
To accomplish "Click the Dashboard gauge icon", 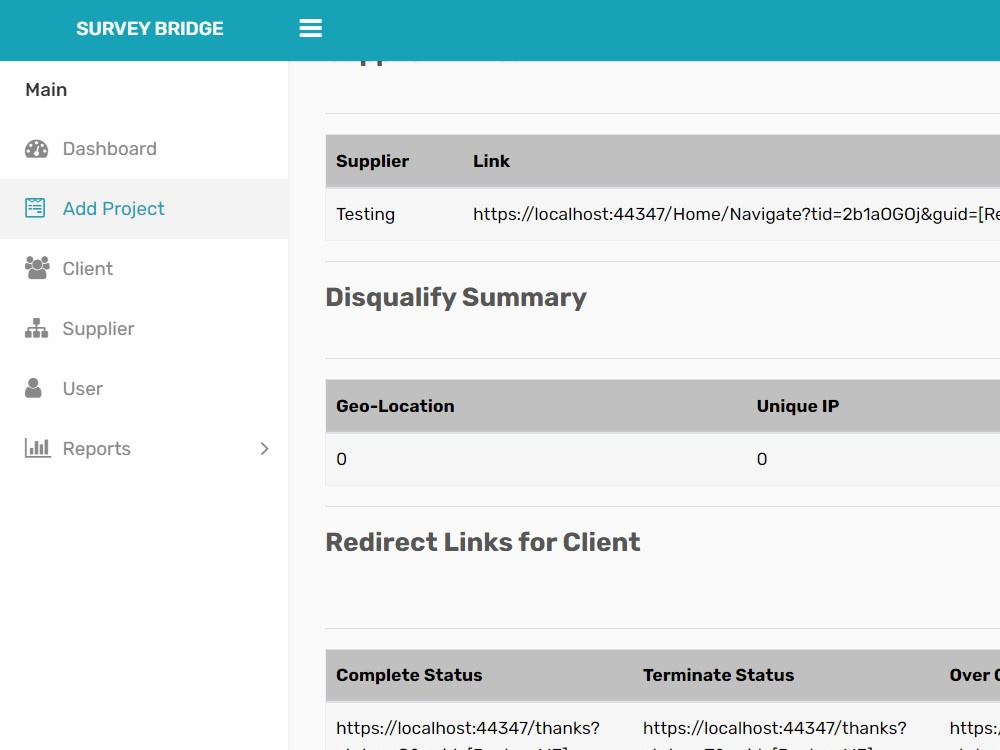I will (36, 149).
